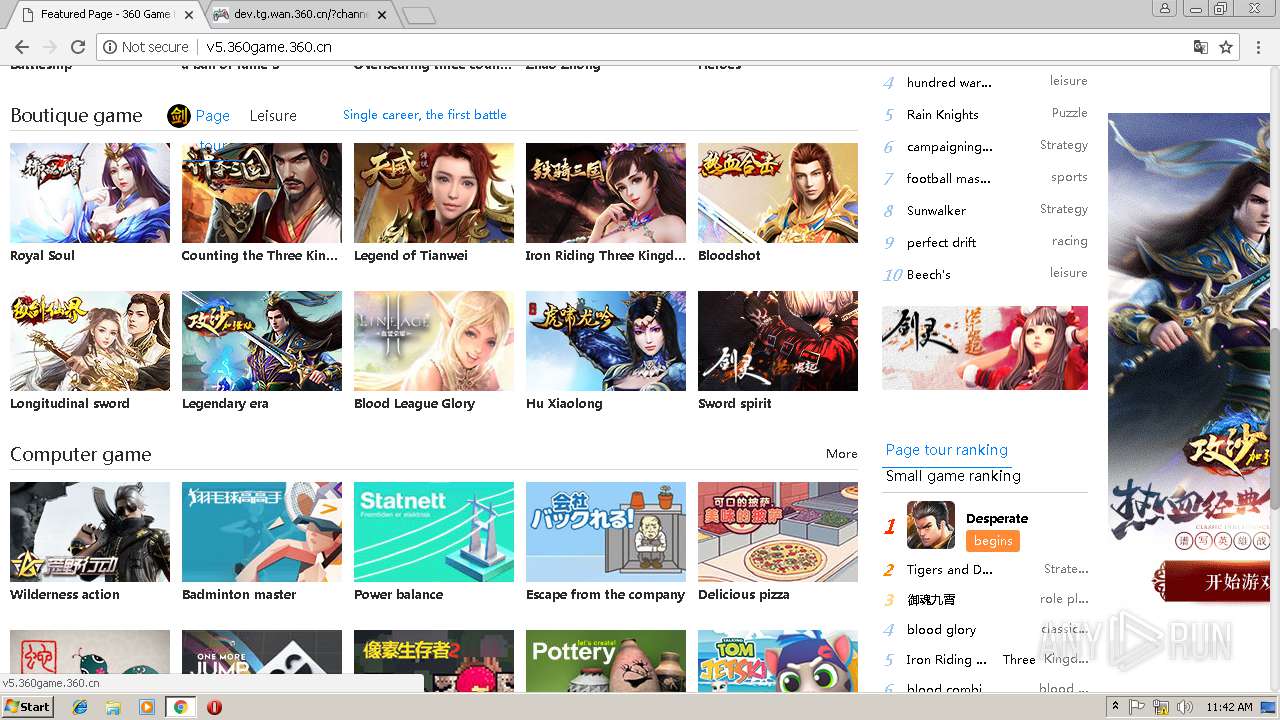Click 'Single career, the first battle' link
The height and width of the screenshot is (720, 1280).
click(x=424, y=115)
